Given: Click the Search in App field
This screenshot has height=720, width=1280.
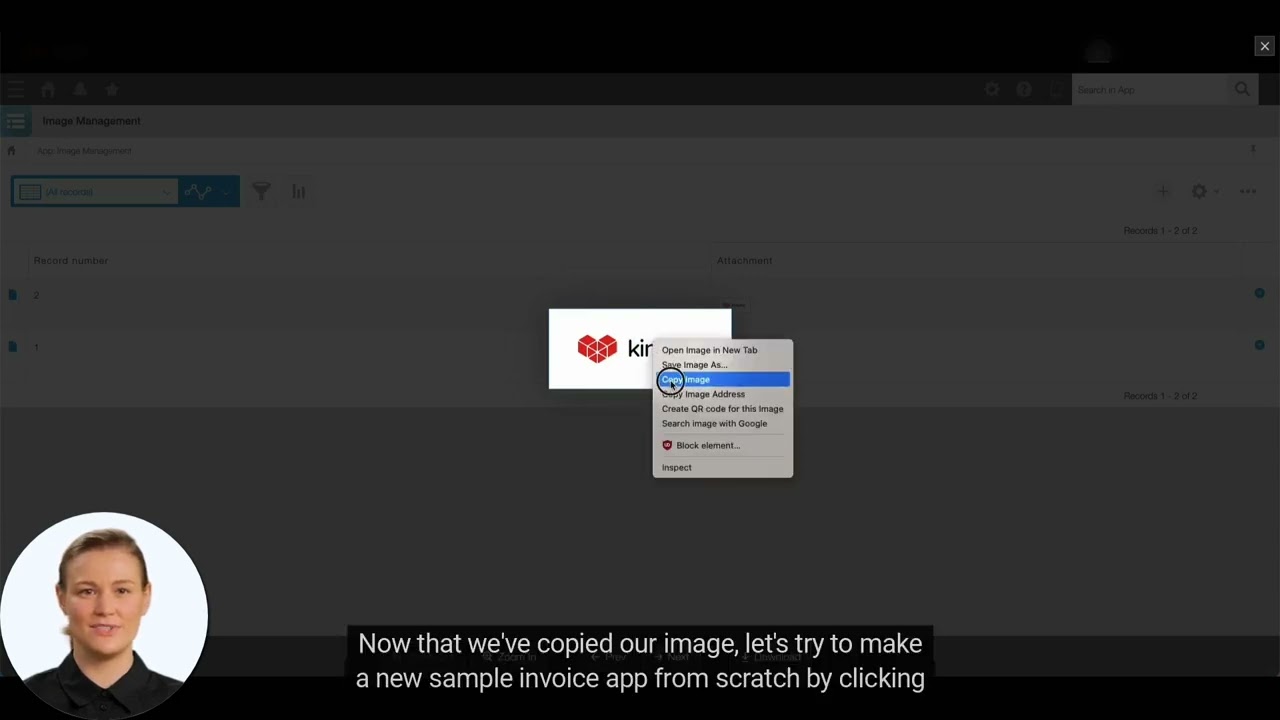Looking at the screenshot, I should point(1149,90).
